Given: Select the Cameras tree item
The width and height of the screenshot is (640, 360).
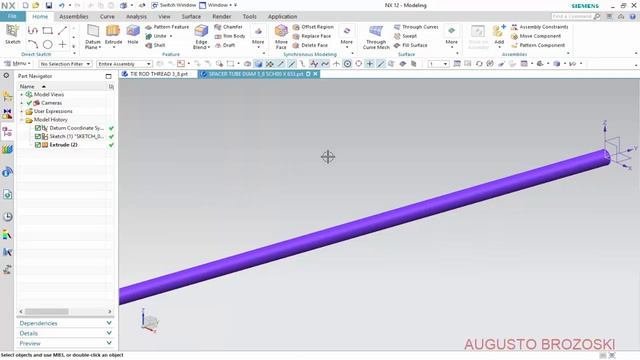Looking at the screenshot, I should pos(51,103).
